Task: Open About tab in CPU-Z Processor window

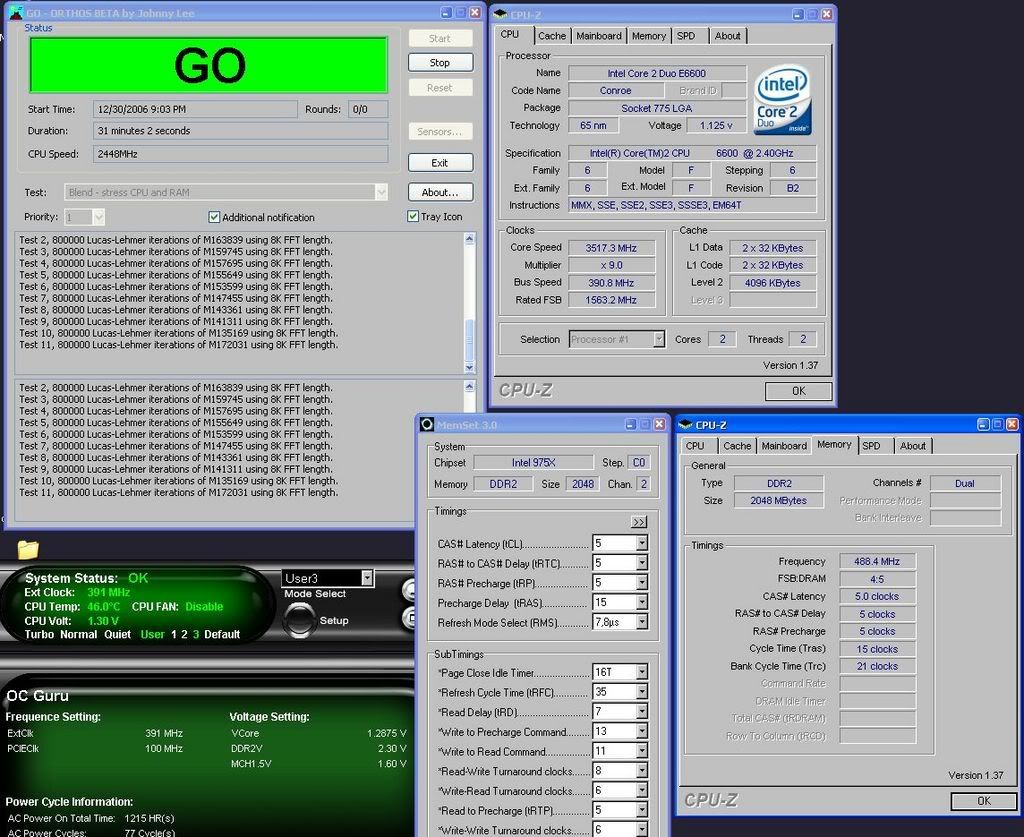Action: [x=727, y=36]
